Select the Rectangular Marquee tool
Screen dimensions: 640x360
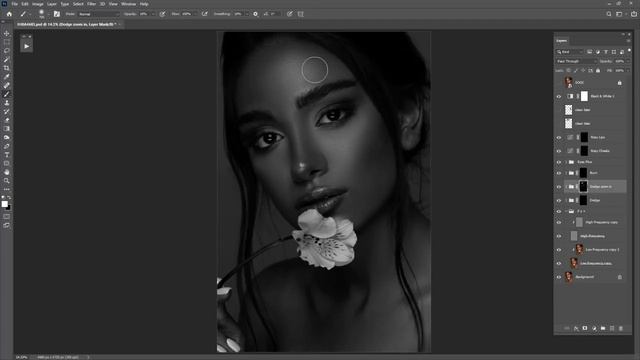pyautogui.click(x=7, y=42)
